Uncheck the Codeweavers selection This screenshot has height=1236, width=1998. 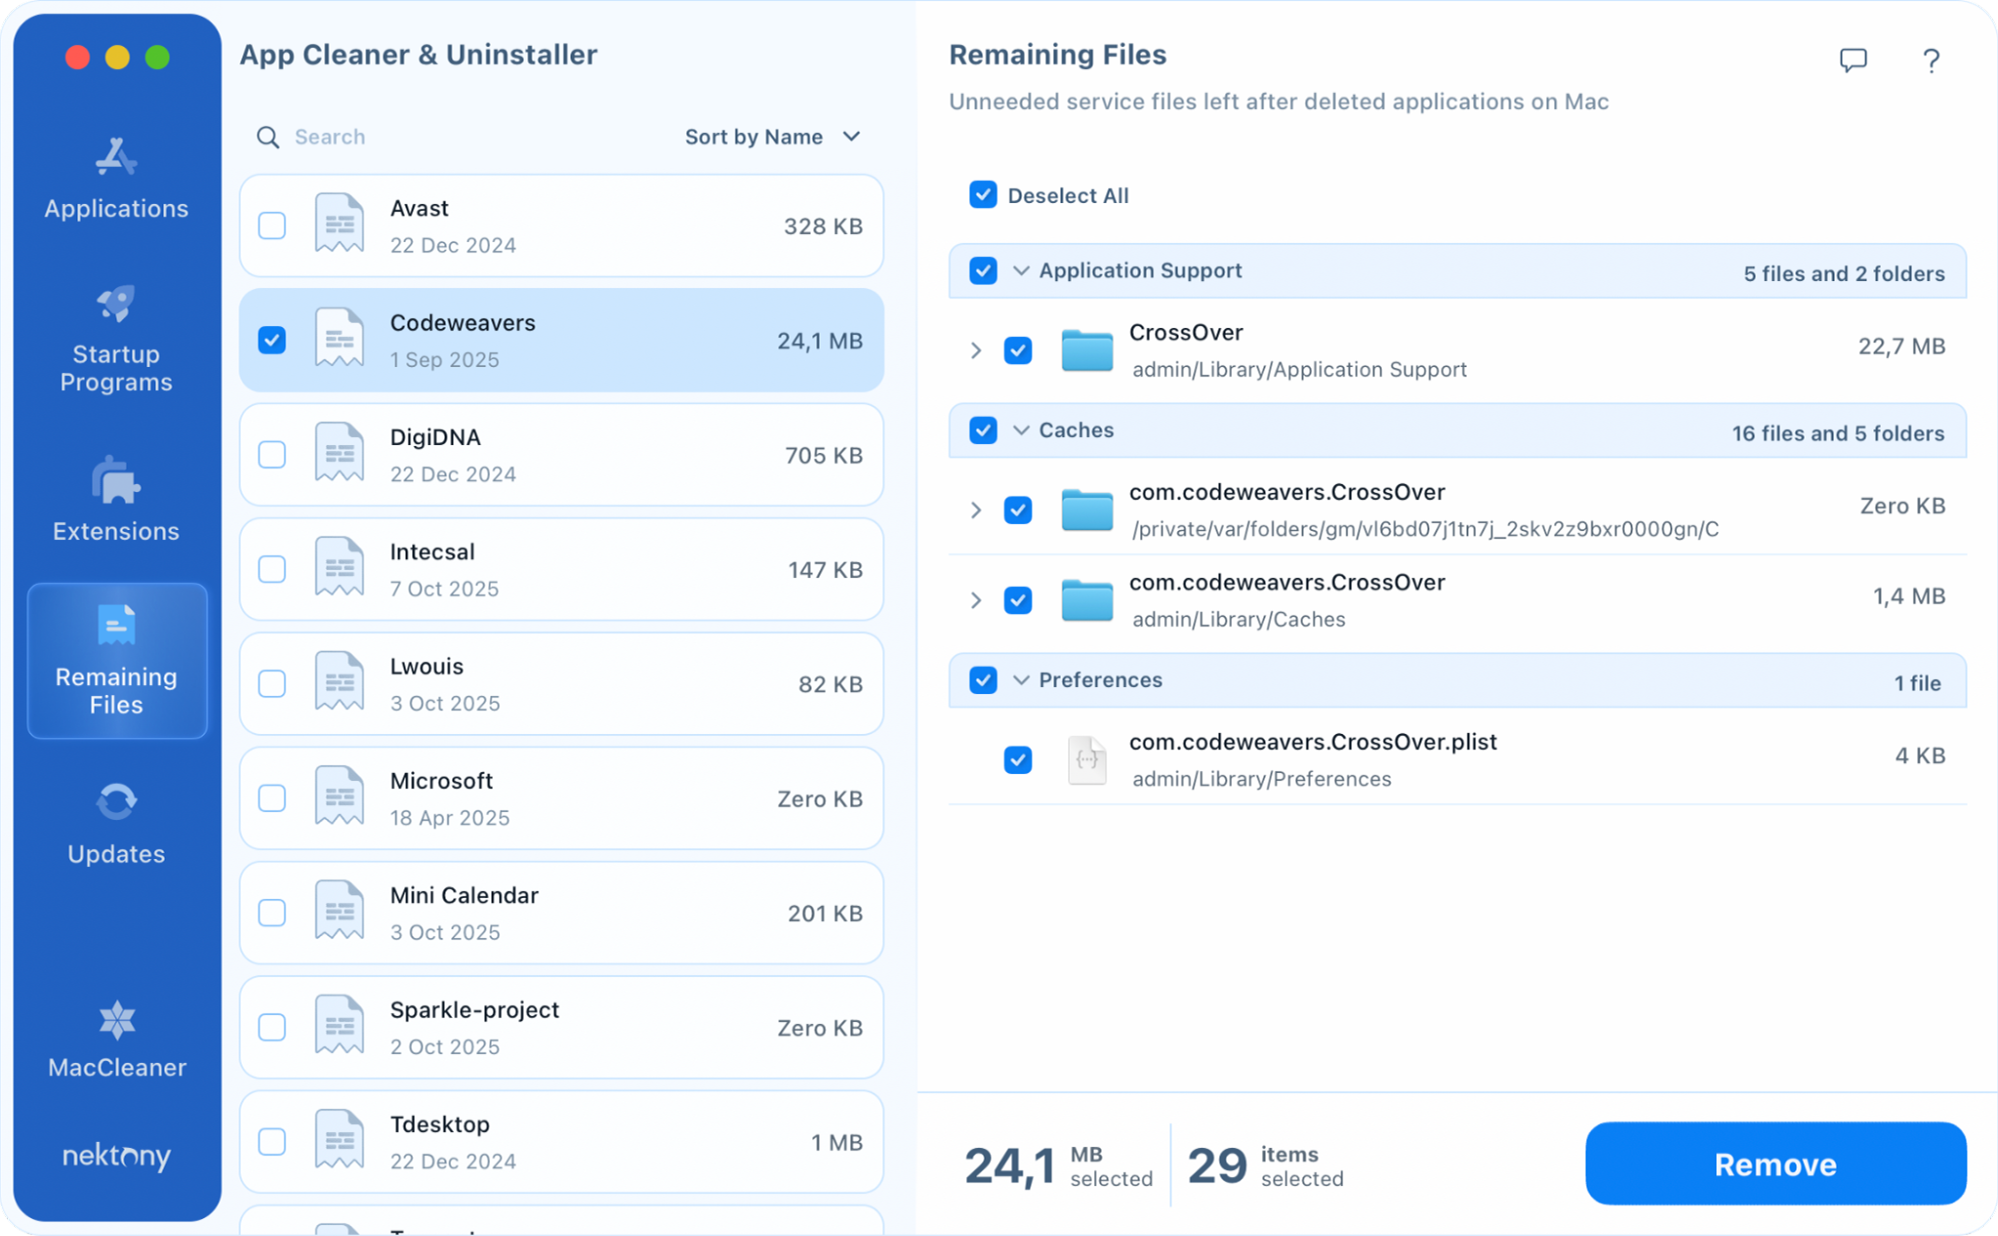click(271, 339)
